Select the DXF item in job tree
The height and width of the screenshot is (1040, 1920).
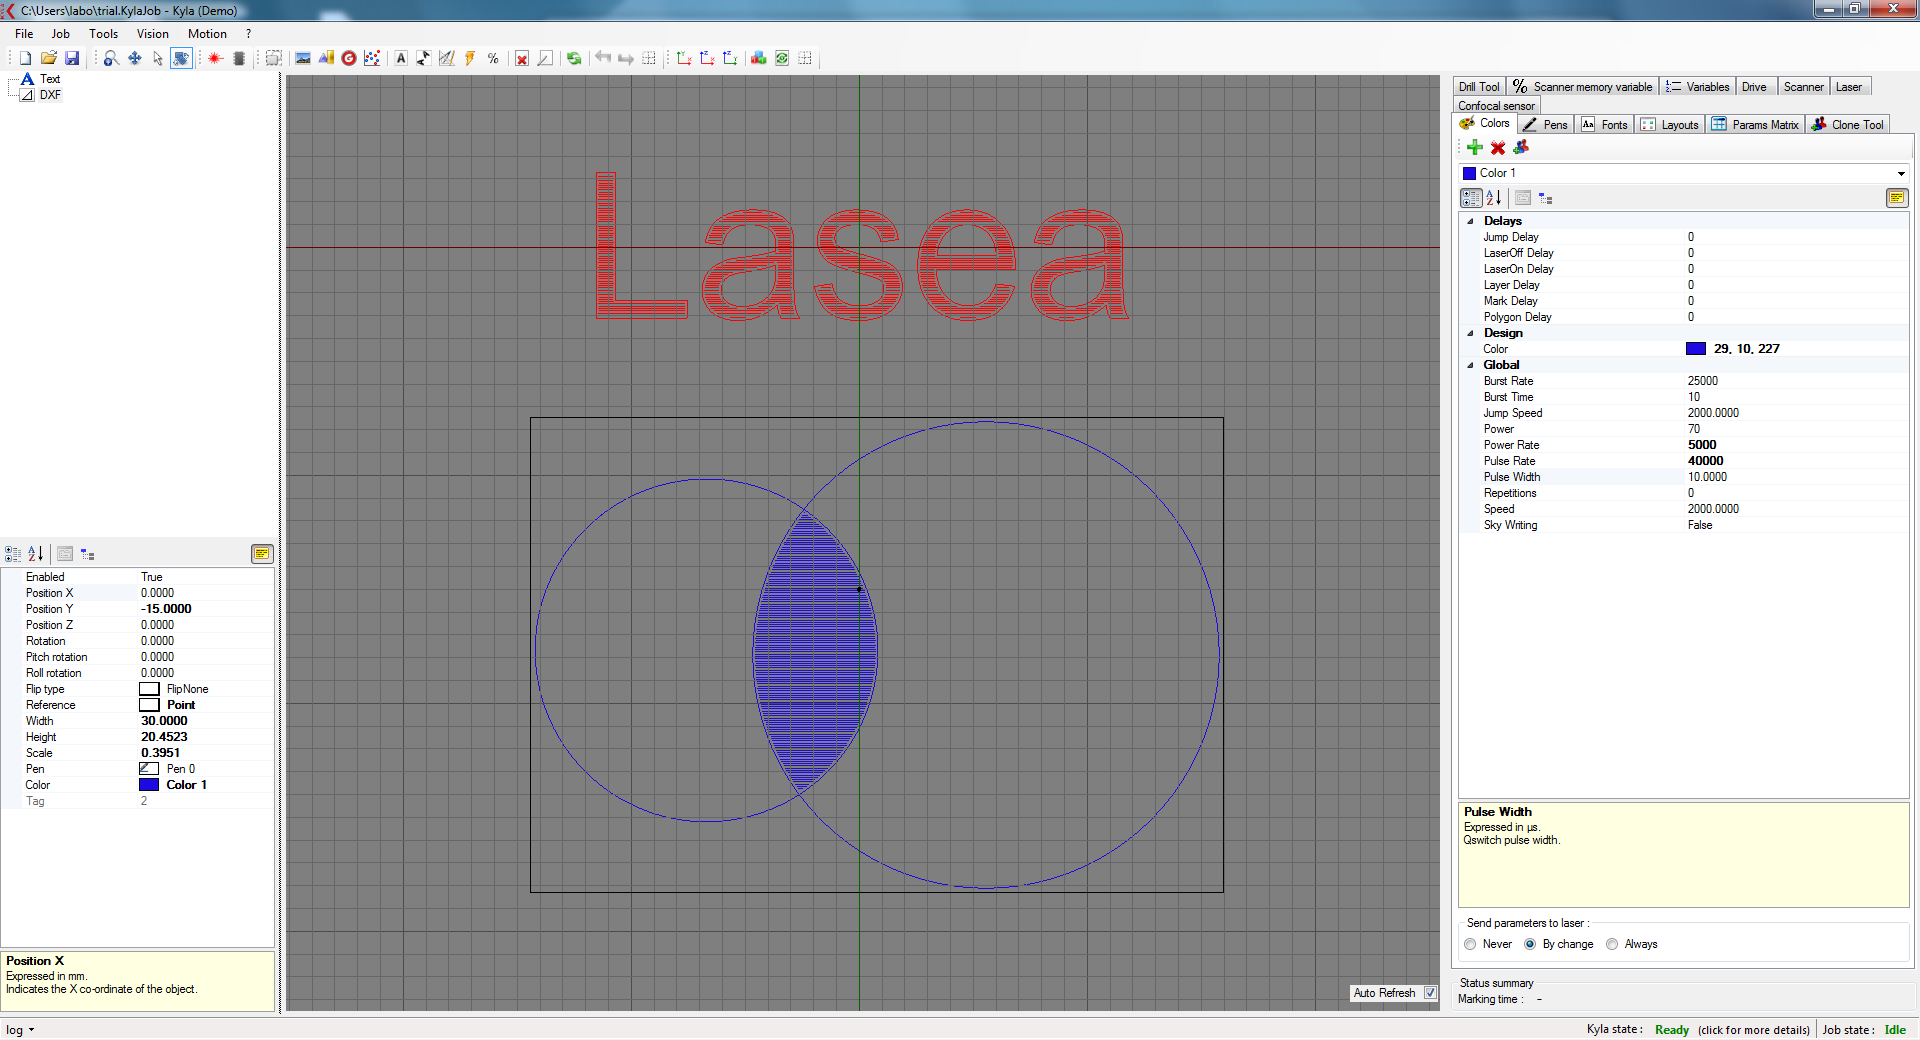click(x=50, y=95)
